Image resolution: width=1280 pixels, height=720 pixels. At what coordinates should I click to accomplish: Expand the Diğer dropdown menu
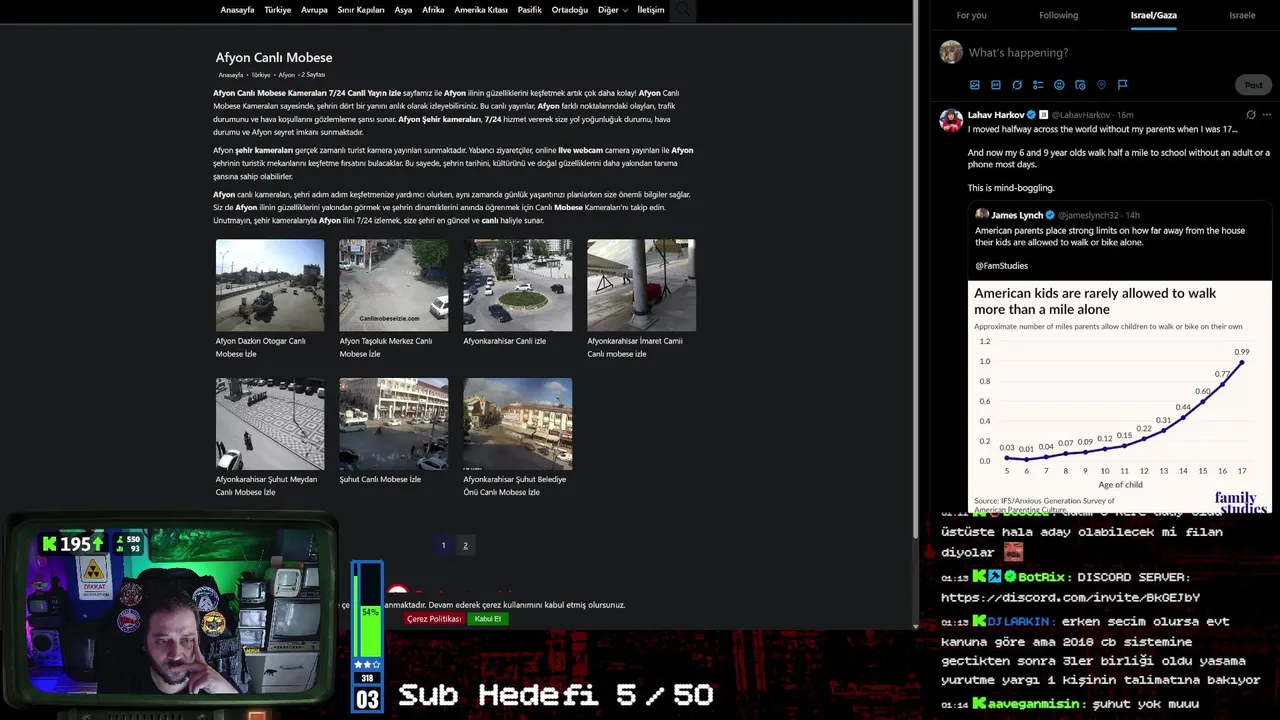click(612, 10)
